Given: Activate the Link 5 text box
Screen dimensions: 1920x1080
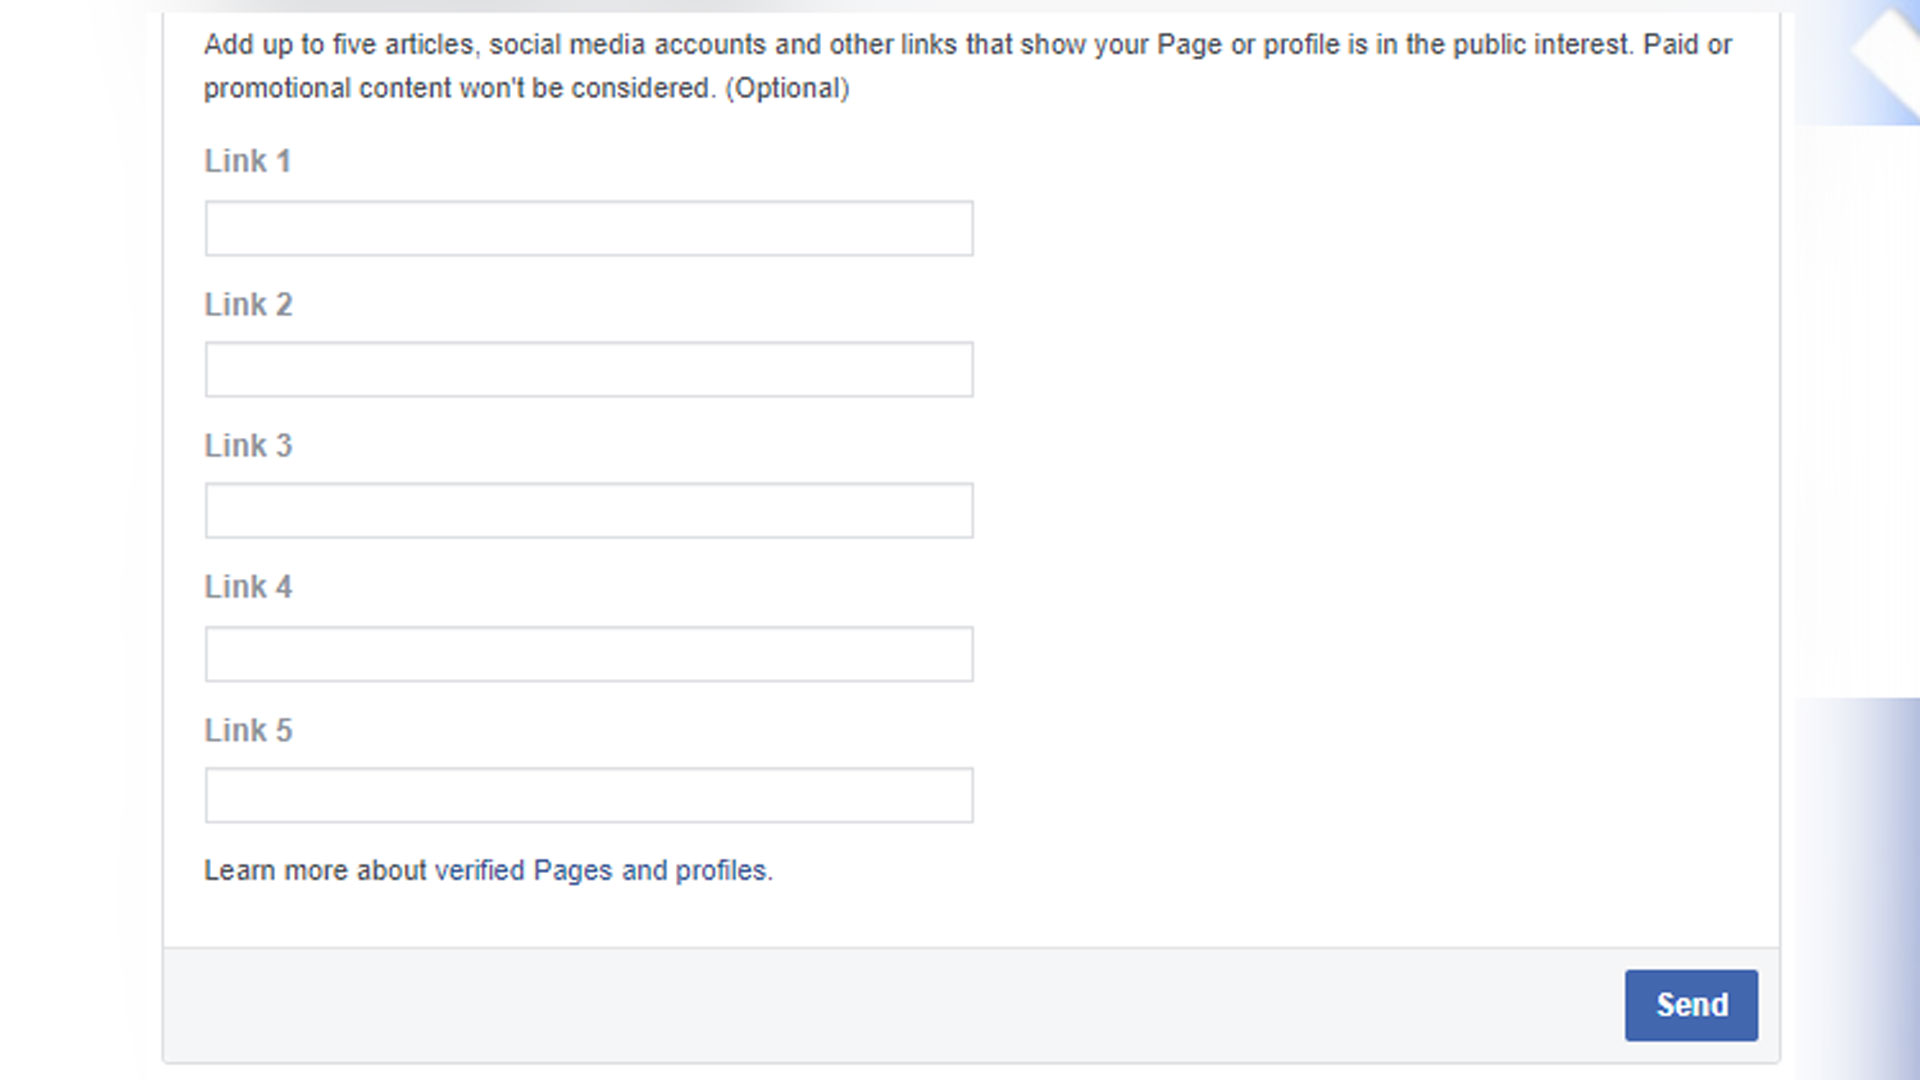Looking at the screenshot, I should coord(589,795).
